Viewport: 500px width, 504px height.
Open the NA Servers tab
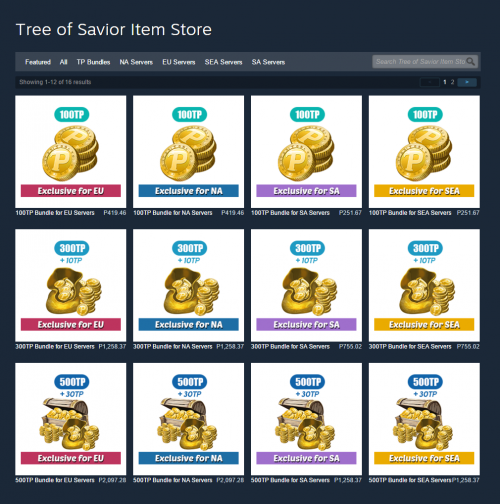(x=136, y=62)
